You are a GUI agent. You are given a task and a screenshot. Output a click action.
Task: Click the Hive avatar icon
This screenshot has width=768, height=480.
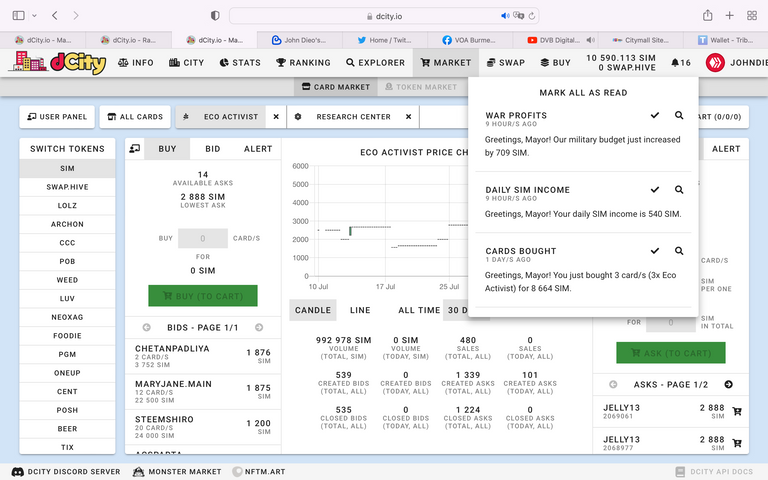click(x=715, y=63)
